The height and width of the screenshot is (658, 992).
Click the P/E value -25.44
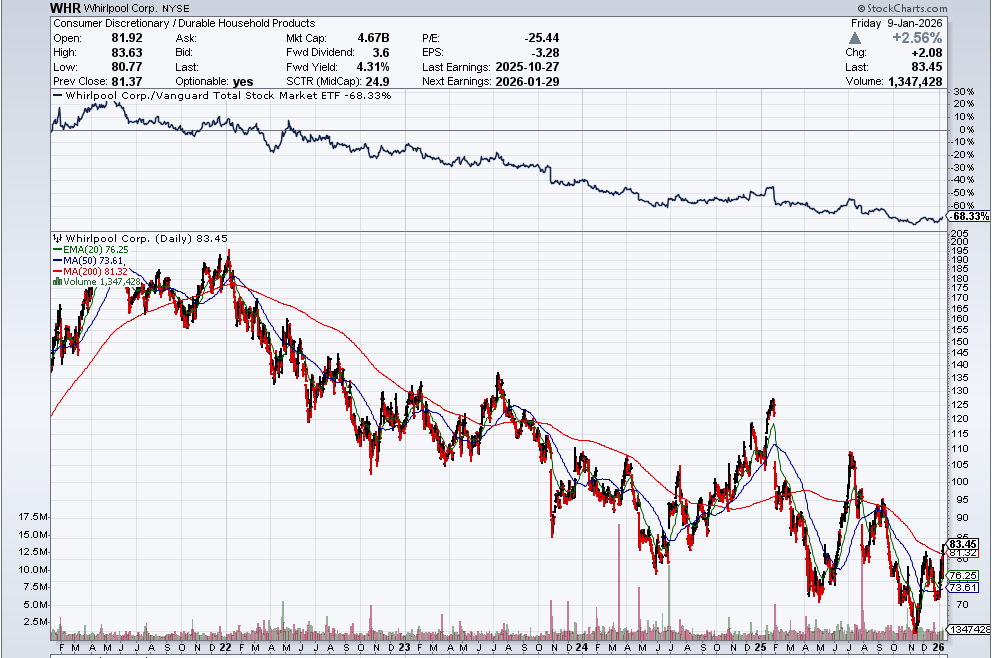click(x=542, y=38)
